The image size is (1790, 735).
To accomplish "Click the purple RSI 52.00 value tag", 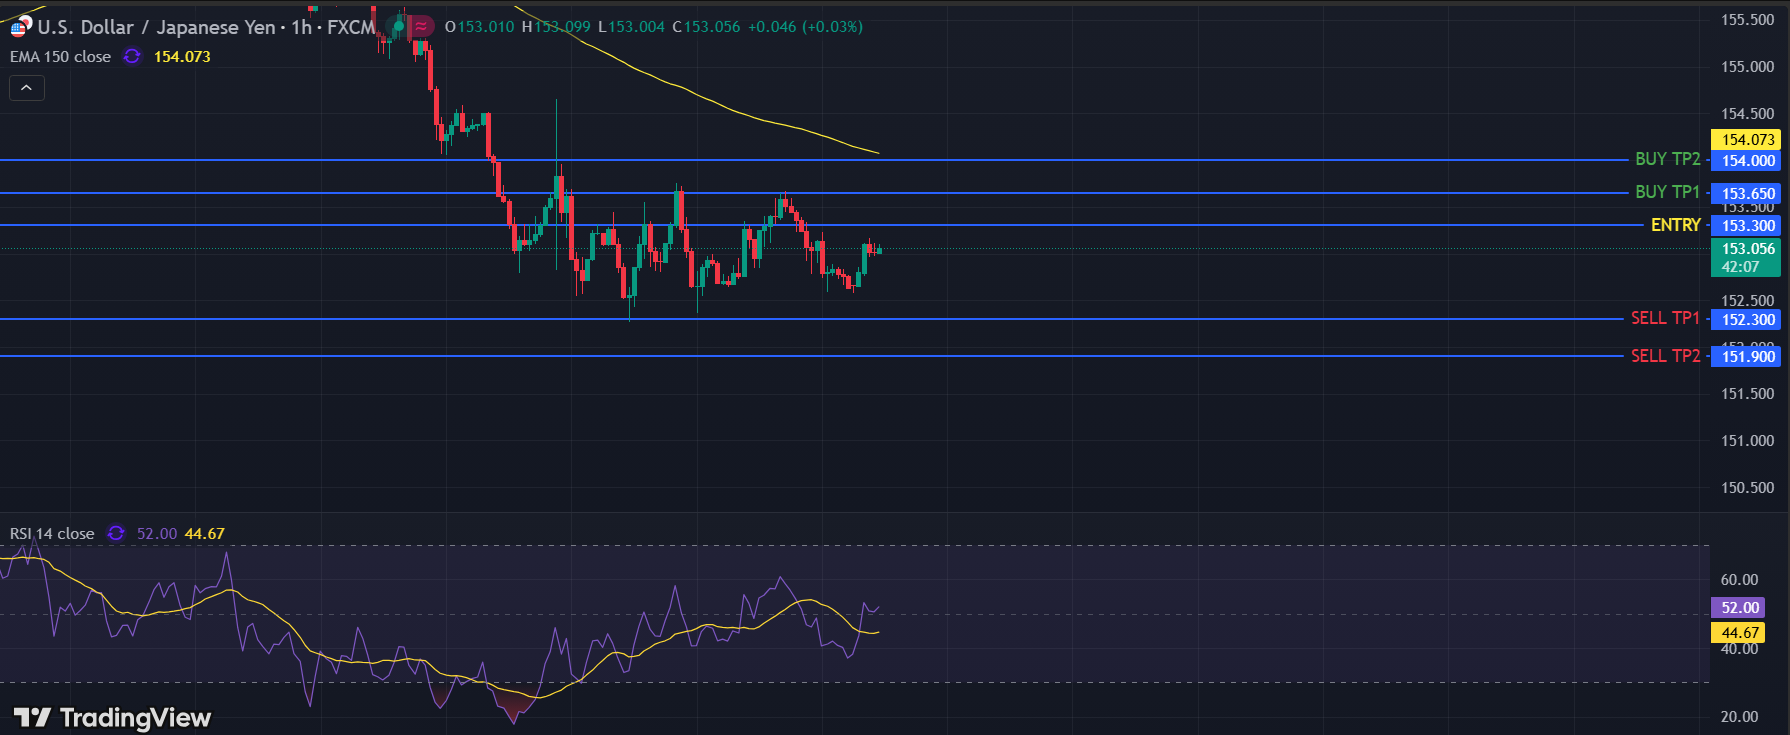I will coord(1739,608).
